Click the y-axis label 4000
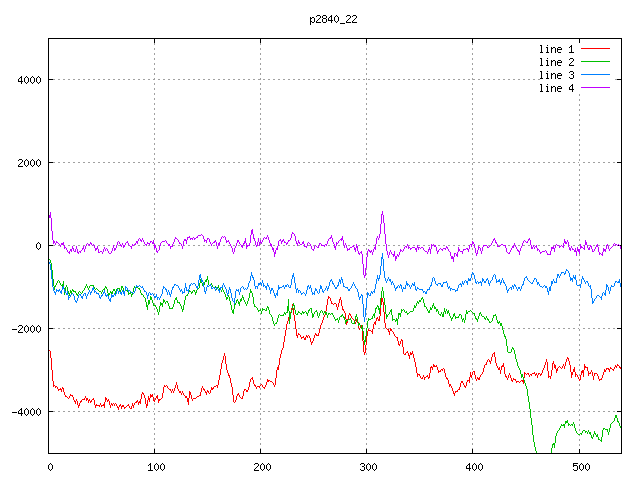Screen dimensions: 640x480 pos(29,80)
